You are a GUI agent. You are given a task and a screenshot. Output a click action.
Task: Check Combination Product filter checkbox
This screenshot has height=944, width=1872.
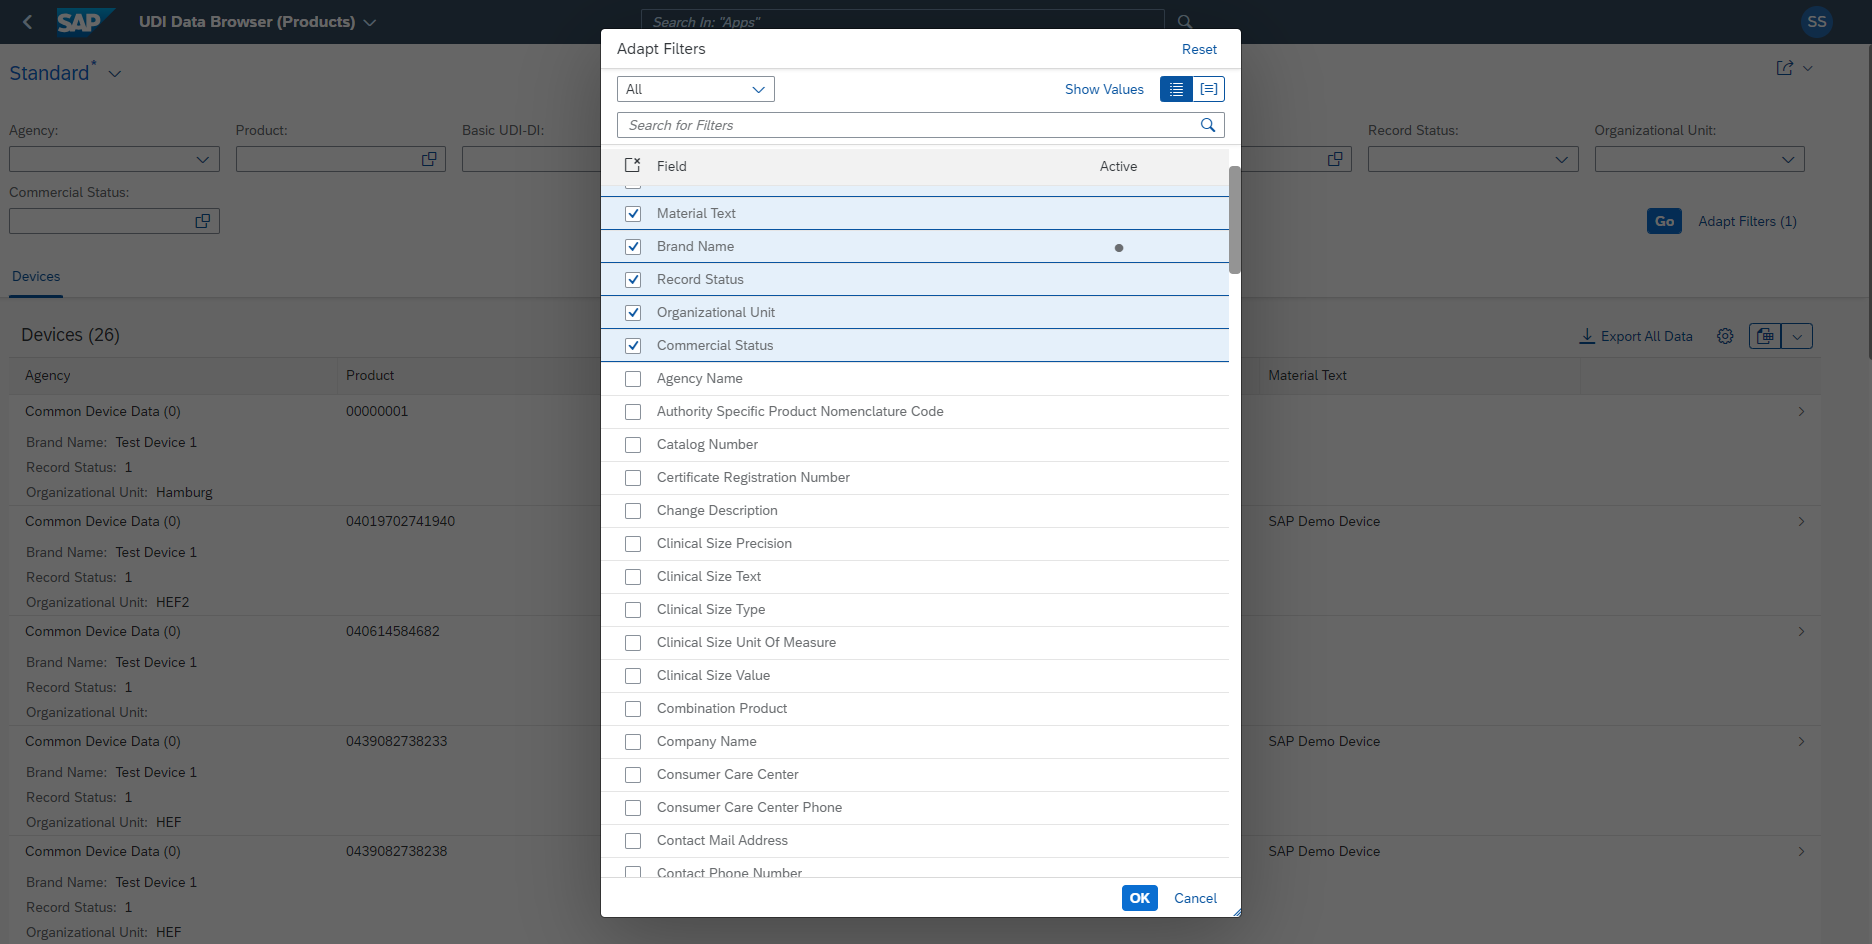coord(633,708)
